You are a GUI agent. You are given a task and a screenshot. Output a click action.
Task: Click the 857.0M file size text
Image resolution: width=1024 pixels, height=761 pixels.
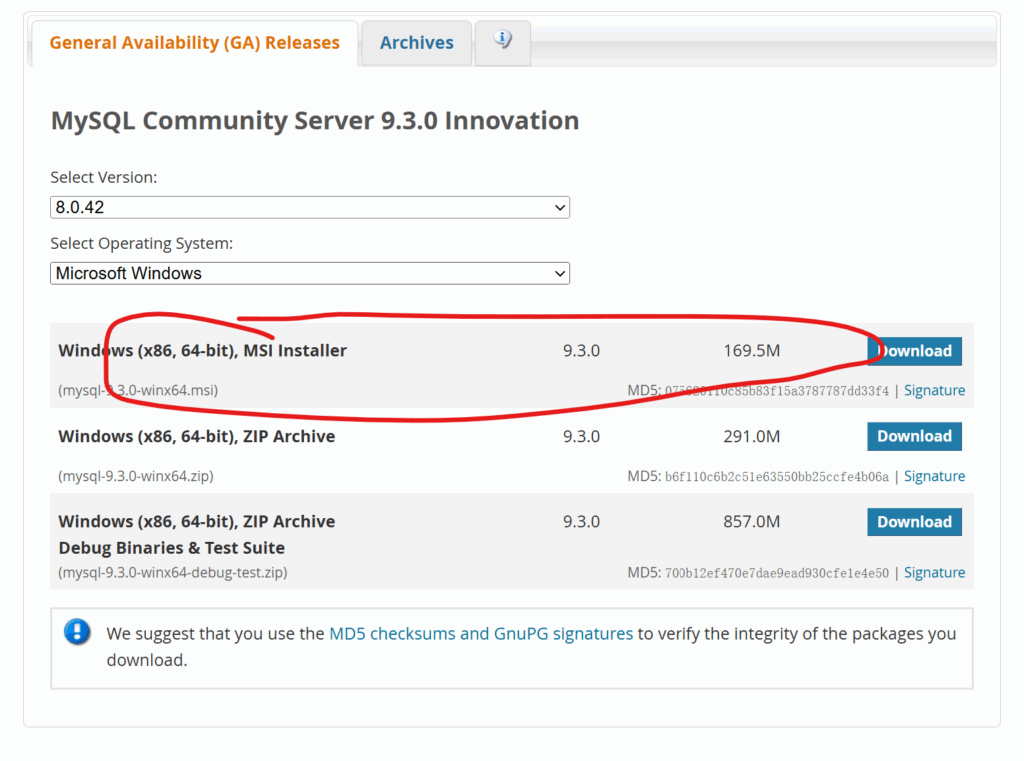point(751,522)
